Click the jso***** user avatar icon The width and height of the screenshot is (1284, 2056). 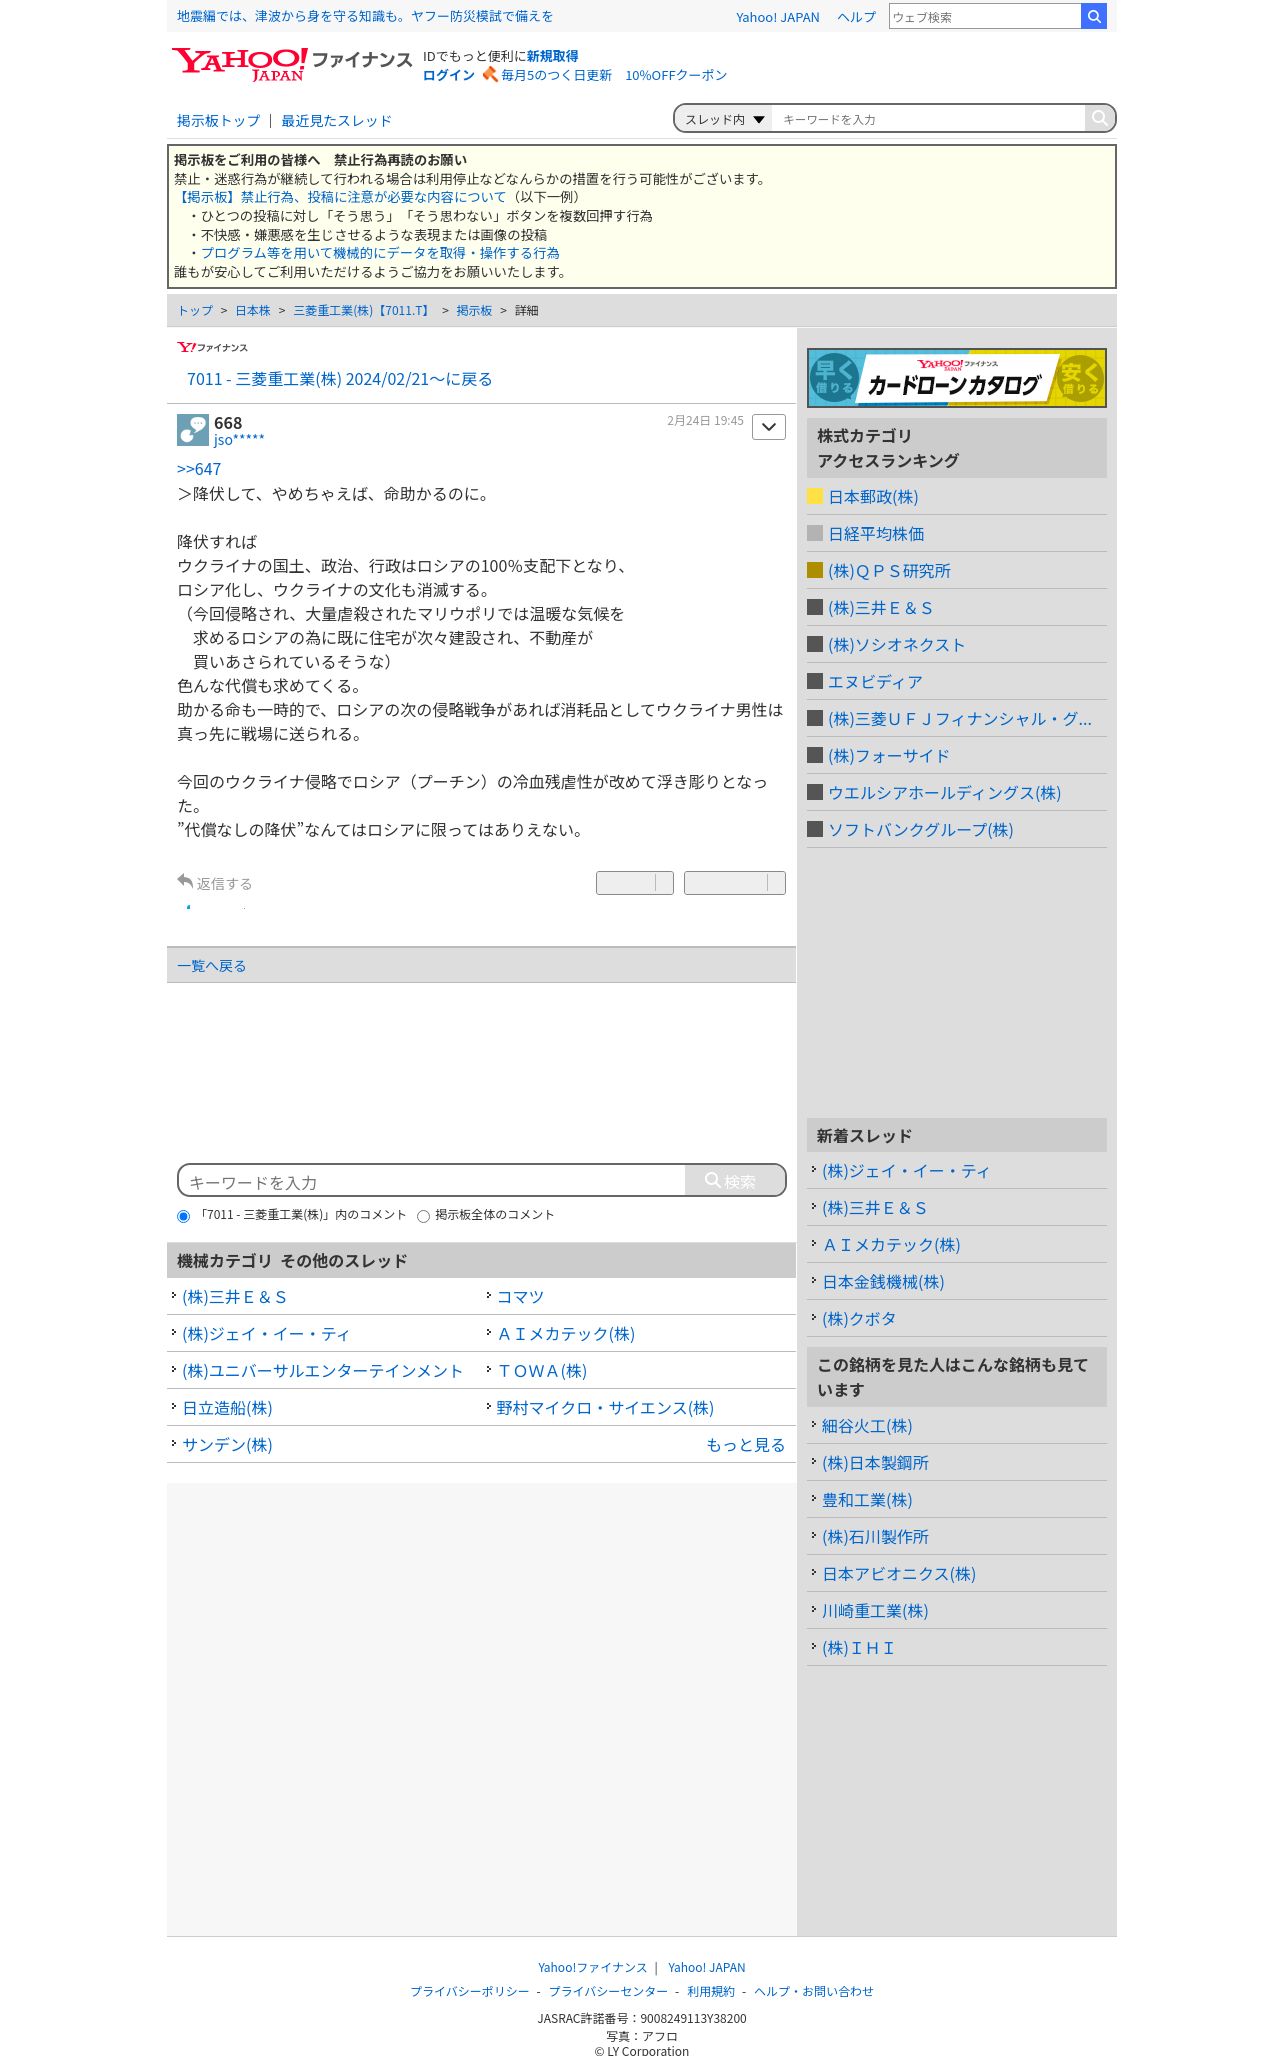pyautogui.click(x=193, y=430)
